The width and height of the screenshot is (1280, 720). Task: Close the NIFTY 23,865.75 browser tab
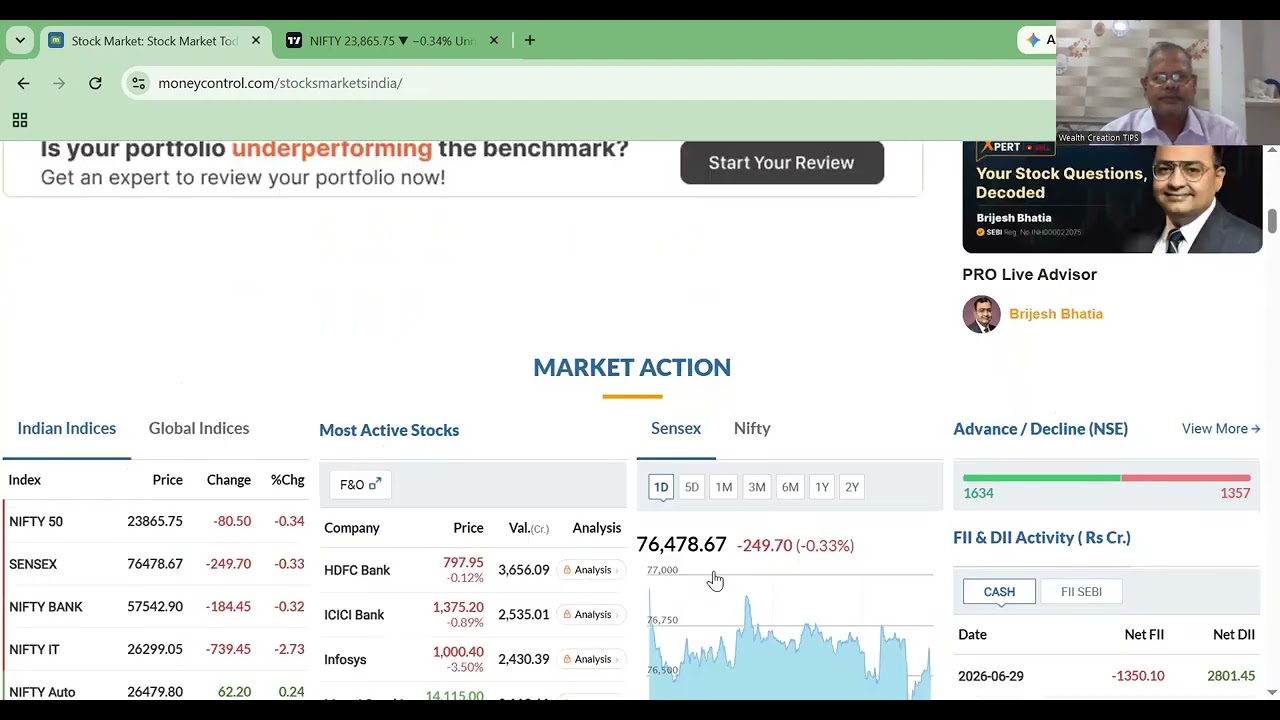494,41
